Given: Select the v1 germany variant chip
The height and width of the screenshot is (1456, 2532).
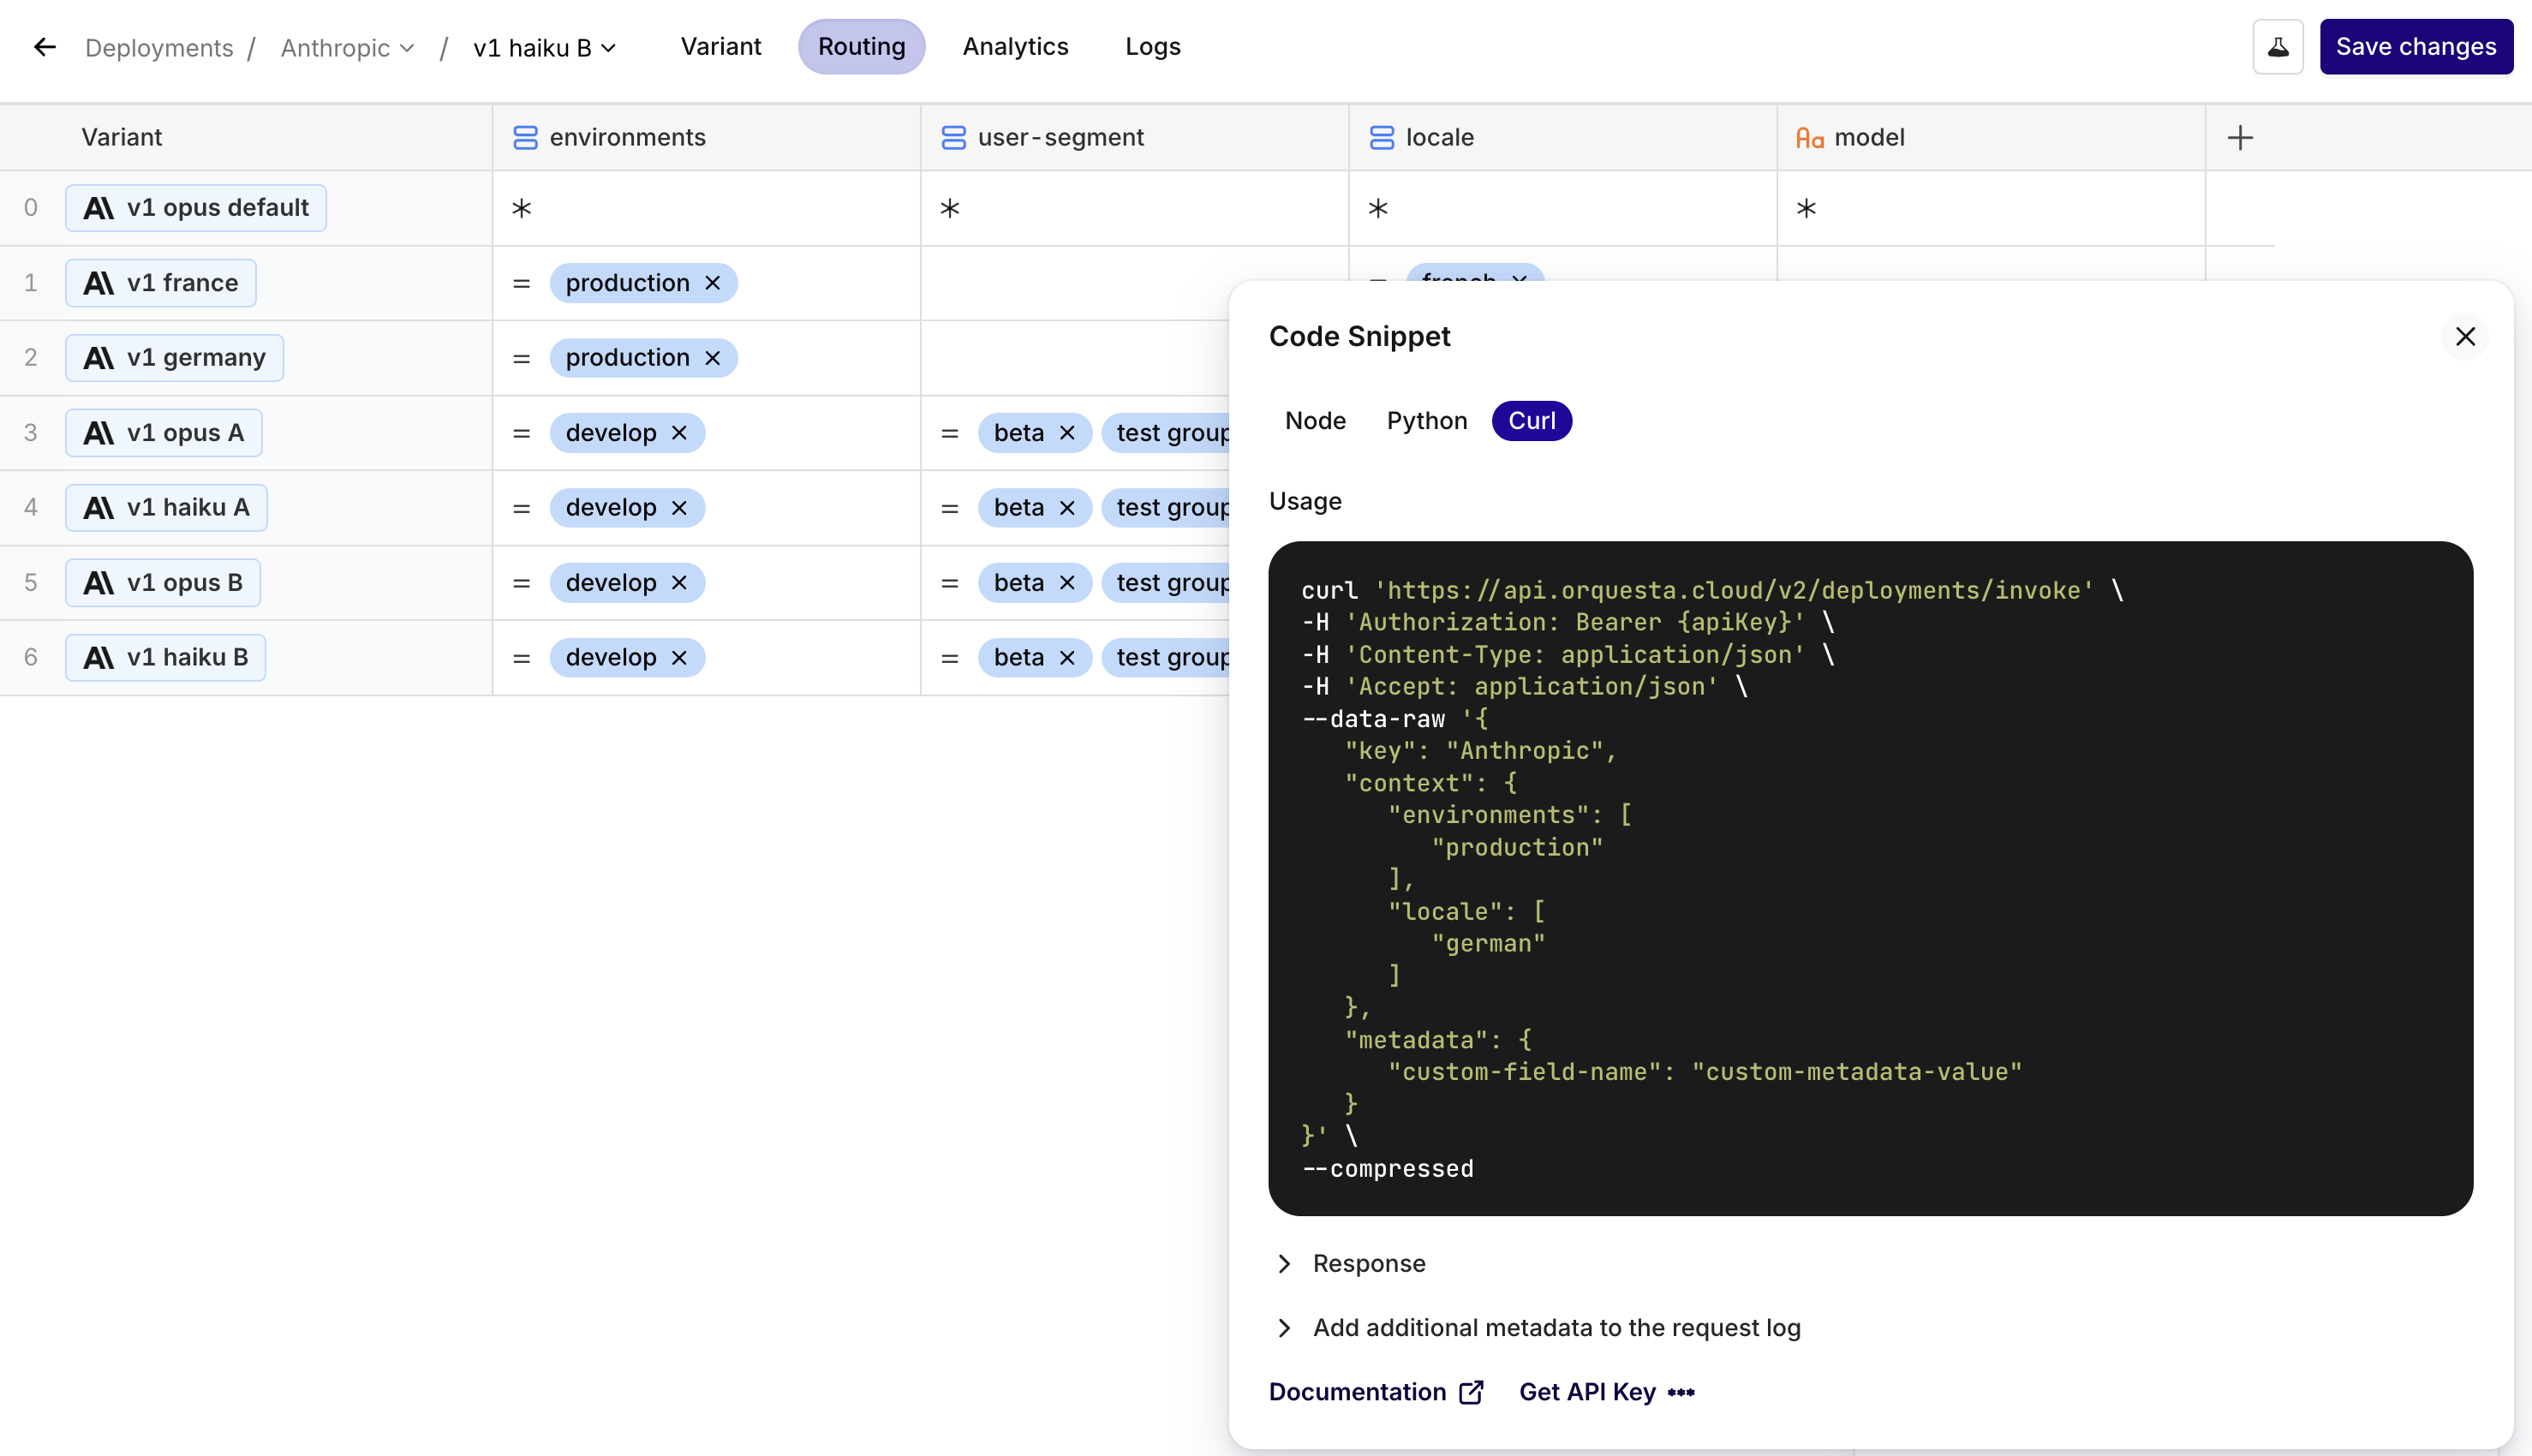Looking at the screenshot, I should coord(175,358).
